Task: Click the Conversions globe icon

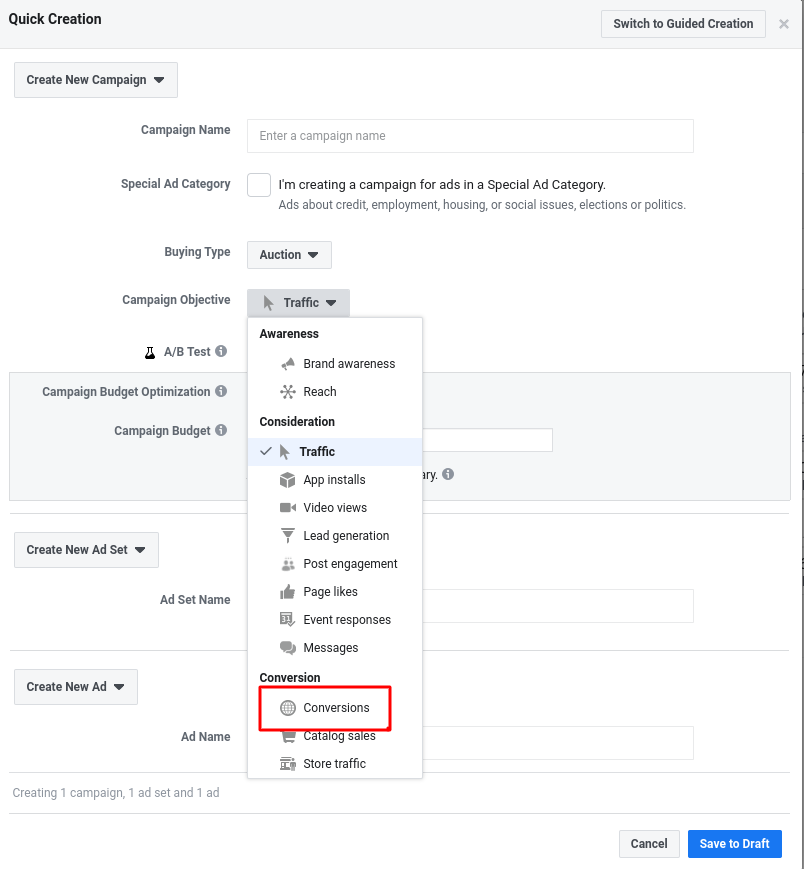Action: click(x=288, y=708)
